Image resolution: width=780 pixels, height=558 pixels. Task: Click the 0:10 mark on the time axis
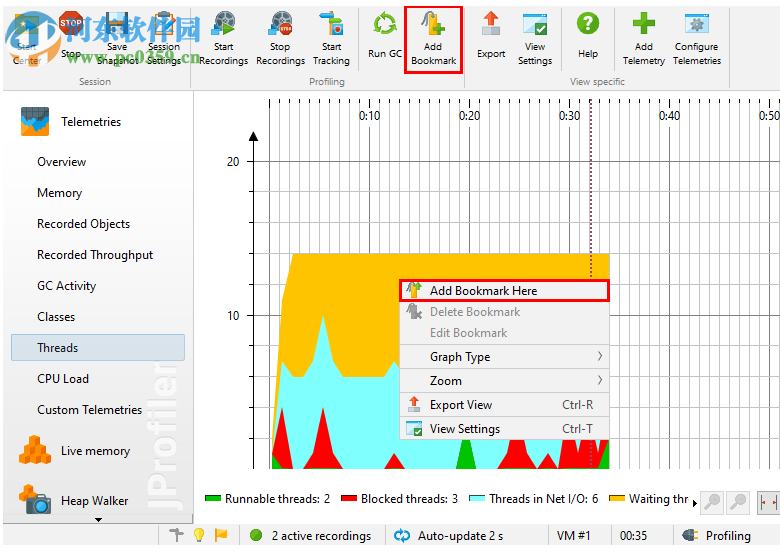click(370, 116)
